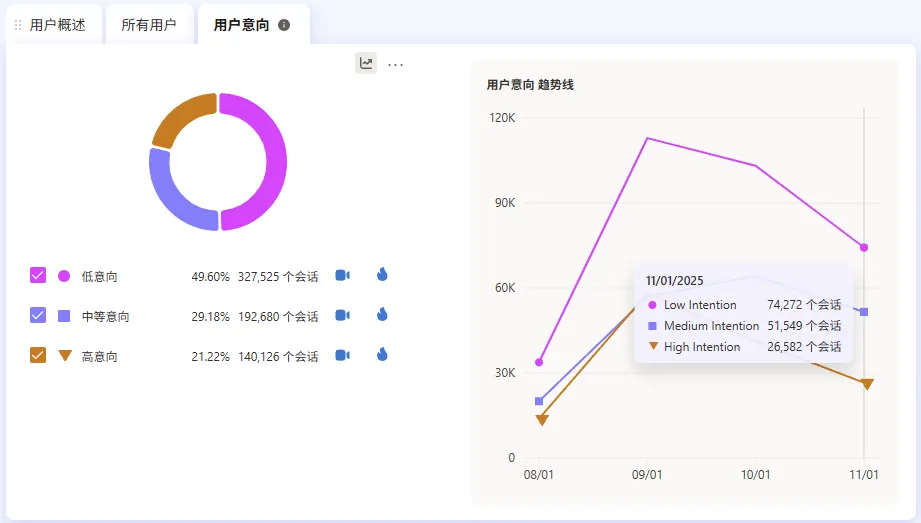Viewport: 921px width, 523px height.
Task: Switch to the 用户概述 tab
Action: (x=57, y=25)
